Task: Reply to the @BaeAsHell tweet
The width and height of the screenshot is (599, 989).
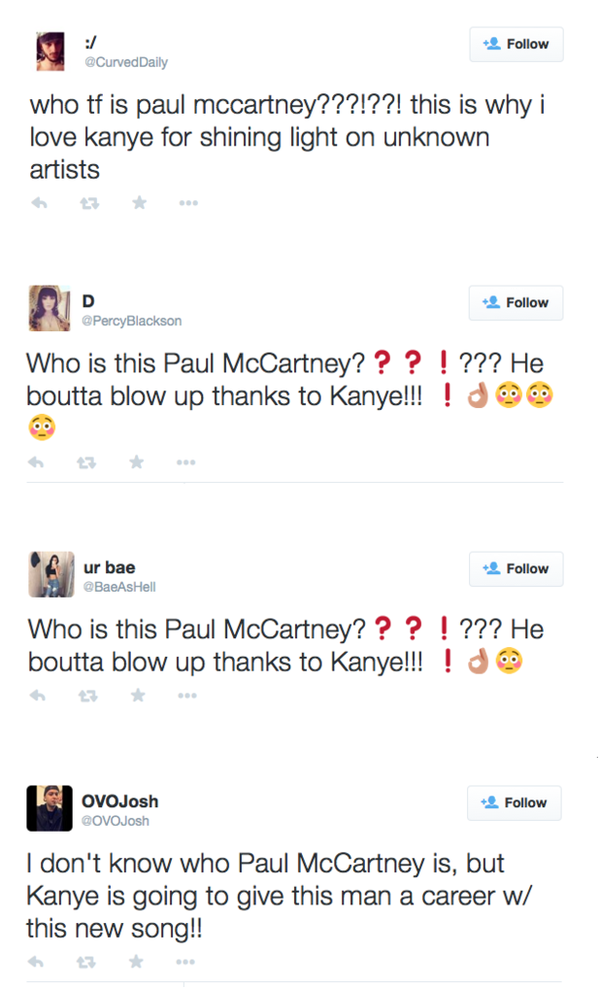Action: point(37,696)
